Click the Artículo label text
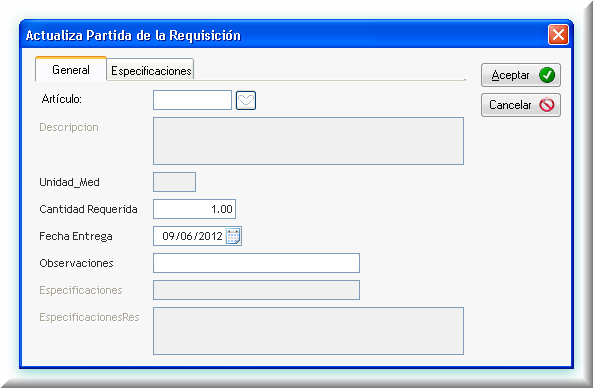This screenshot has height=388, width=593. (x=62, y=99)
